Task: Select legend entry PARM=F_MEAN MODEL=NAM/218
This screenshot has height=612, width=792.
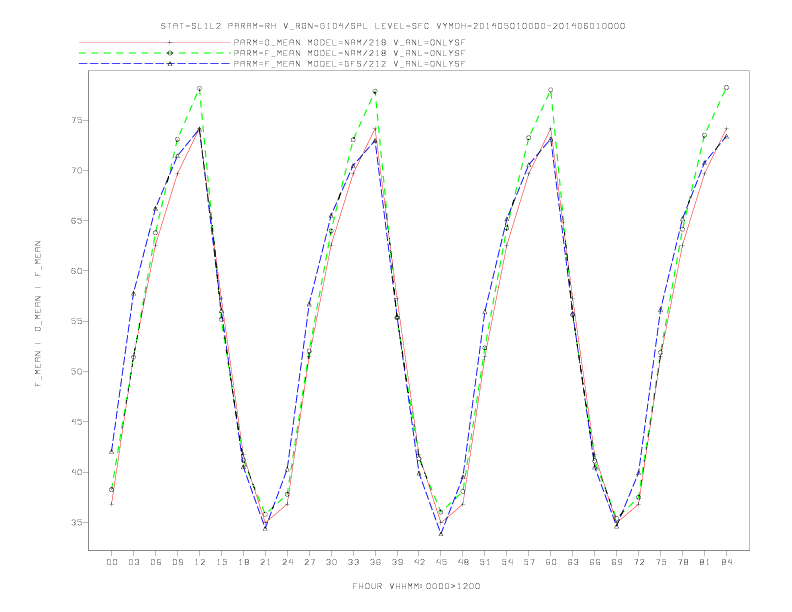Action: coord(349,53)
